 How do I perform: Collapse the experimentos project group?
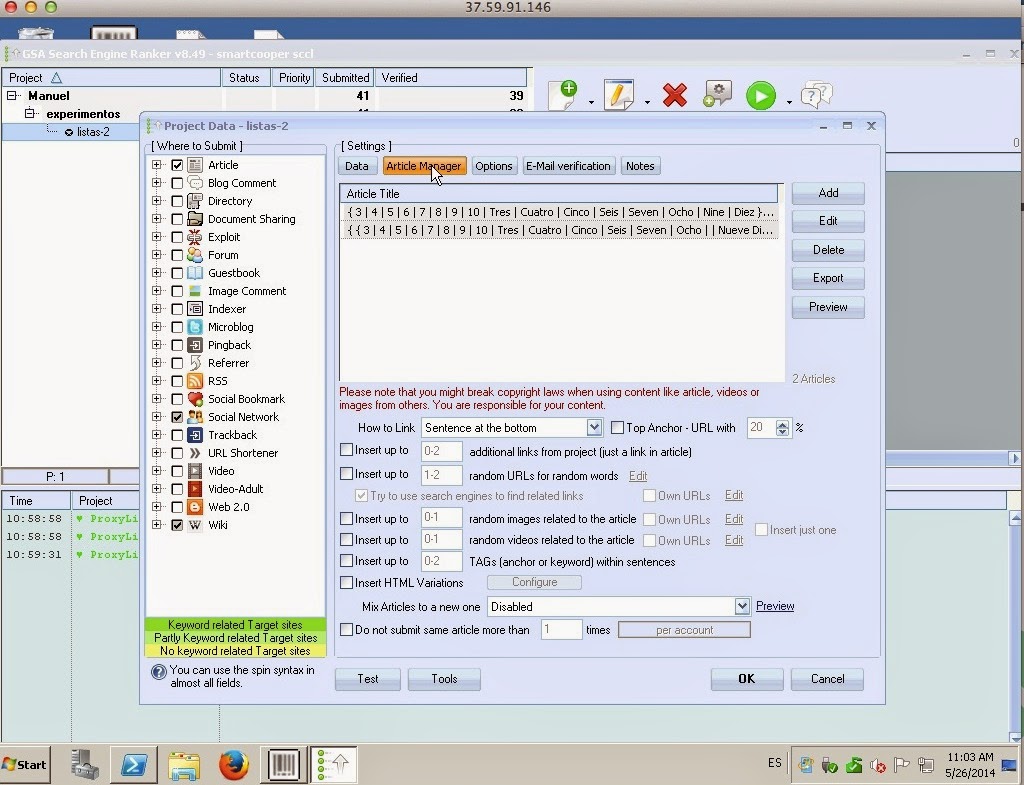(x=29, y=114)
